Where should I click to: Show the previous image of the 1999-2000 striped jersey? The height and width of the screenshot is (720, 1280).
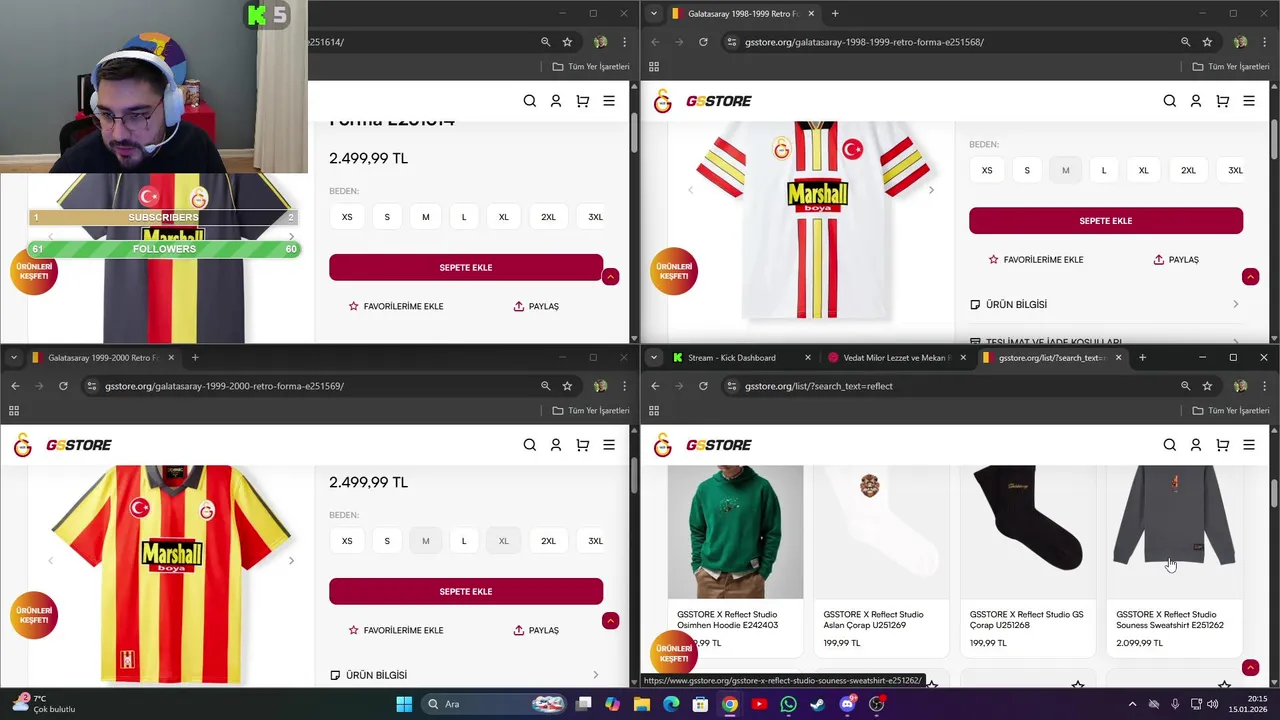coord(50,560)
